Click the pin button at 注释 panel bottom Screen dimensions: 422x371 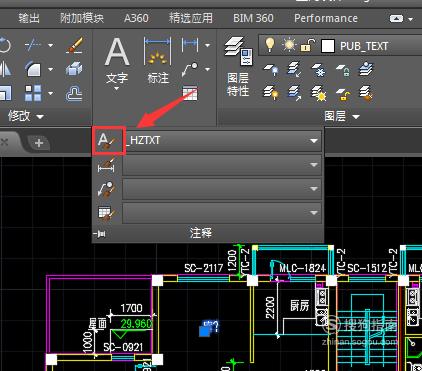tap(100, 234)
